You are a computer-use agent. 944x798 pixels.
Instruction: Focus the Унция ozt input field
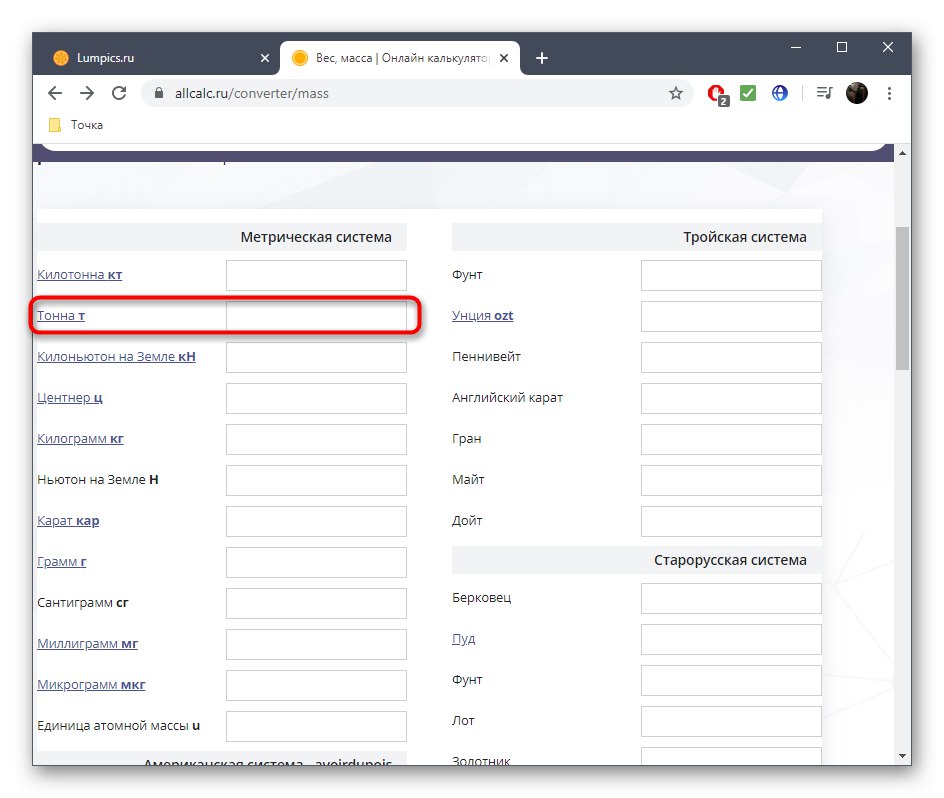pos(731,316)
